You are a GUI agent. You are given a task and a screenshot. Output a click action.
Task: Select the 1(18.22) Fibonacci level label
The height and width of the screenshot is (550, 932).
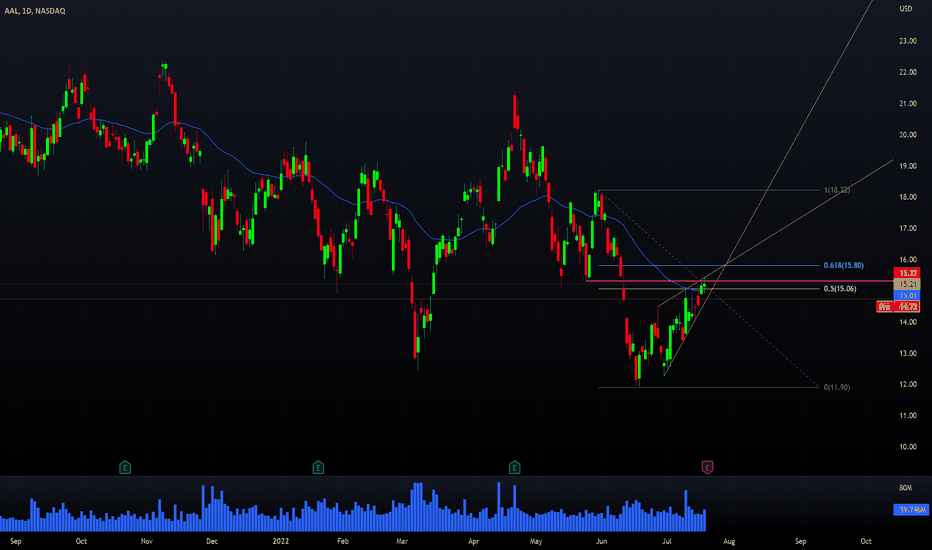click(x=837, y=190)
